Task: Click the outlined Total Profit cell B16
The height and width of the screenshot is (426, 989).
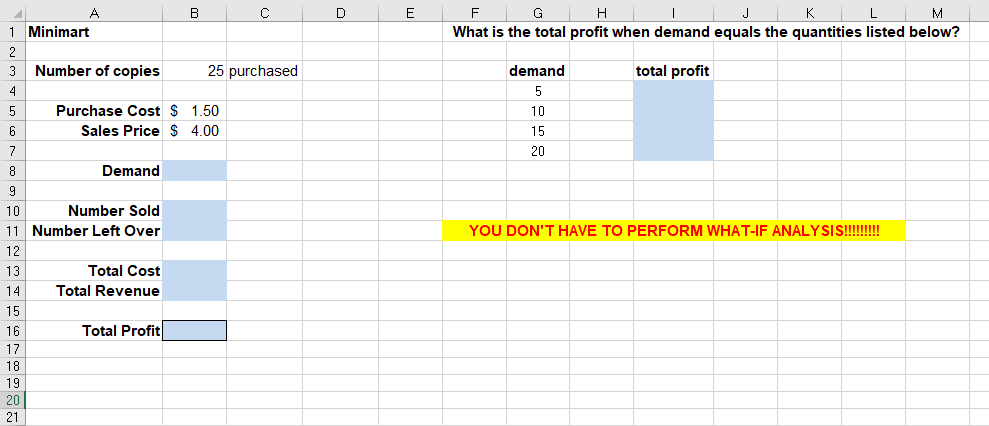Action: pos(194,331)
